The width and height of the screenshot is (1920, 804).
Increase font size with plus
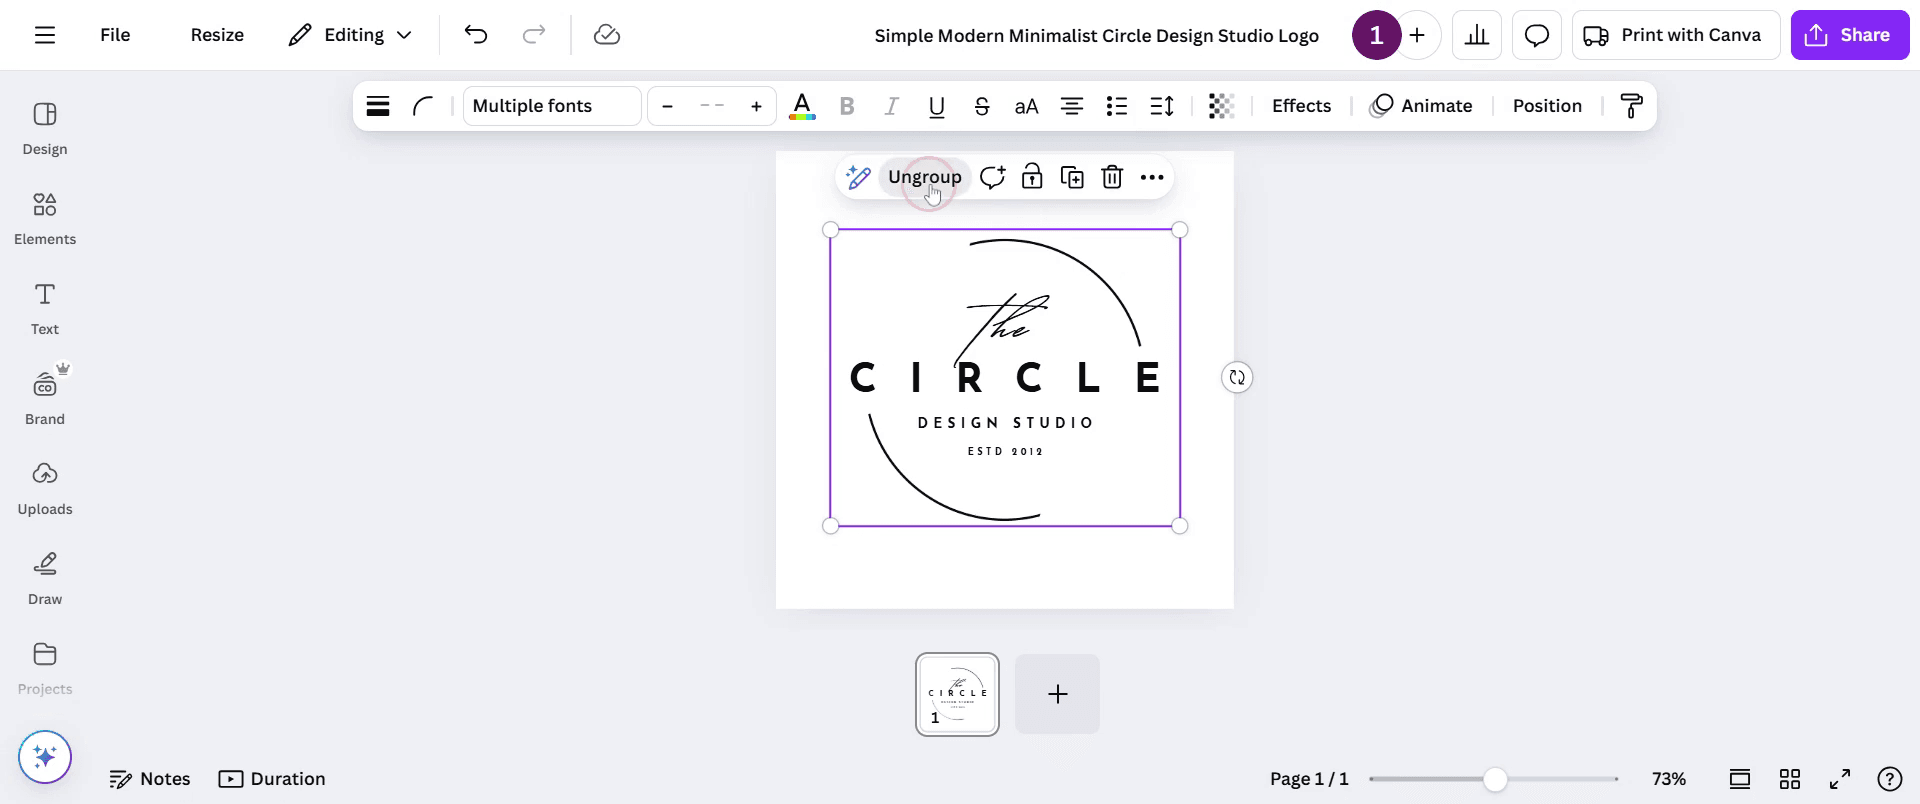tap(756, 106)
